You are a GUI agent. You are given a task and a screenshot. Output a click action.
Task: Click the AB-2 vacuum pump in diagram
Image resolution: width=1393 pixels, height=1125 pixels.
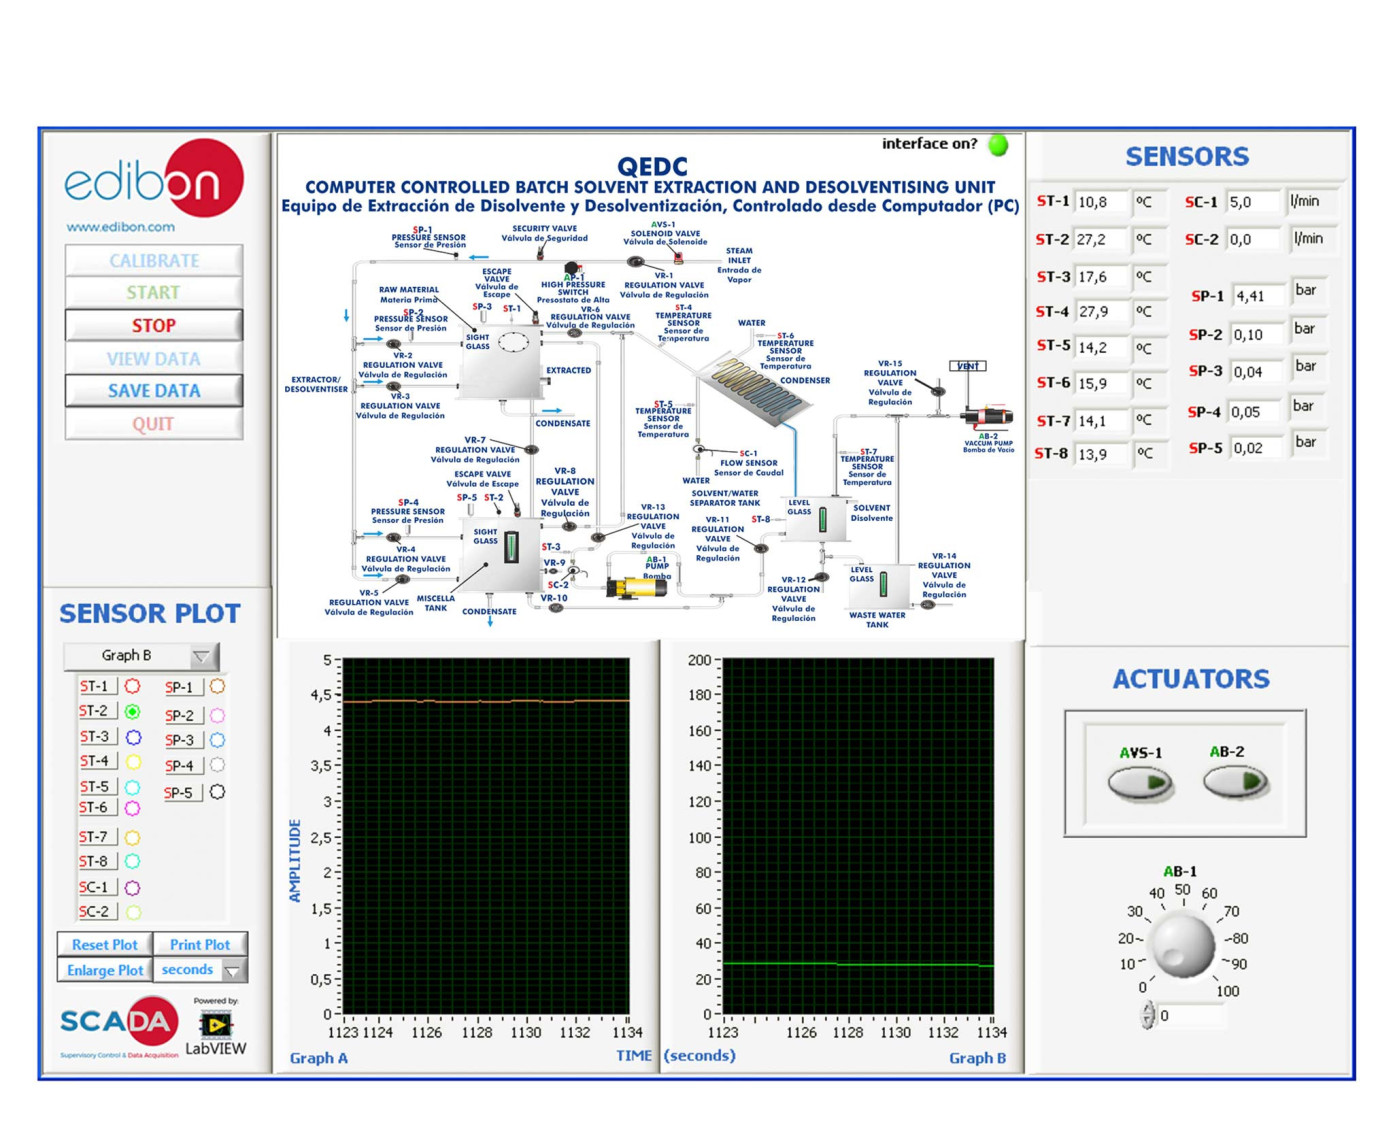point(987,416)
